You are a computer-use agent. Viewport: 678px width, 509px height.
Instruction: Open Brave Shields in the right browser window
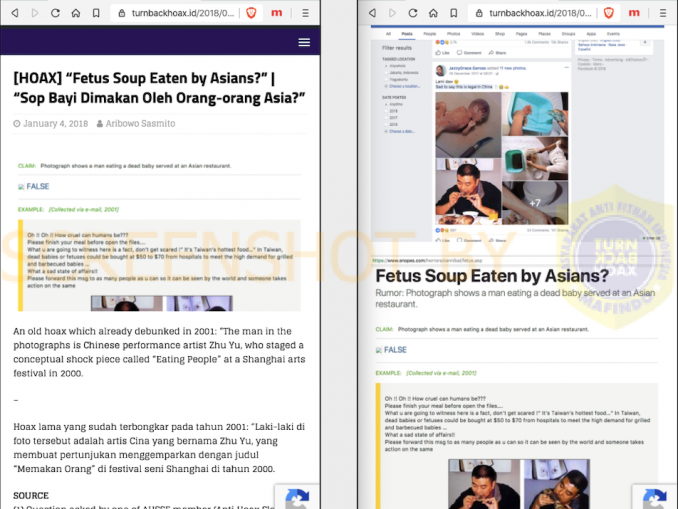608,13
